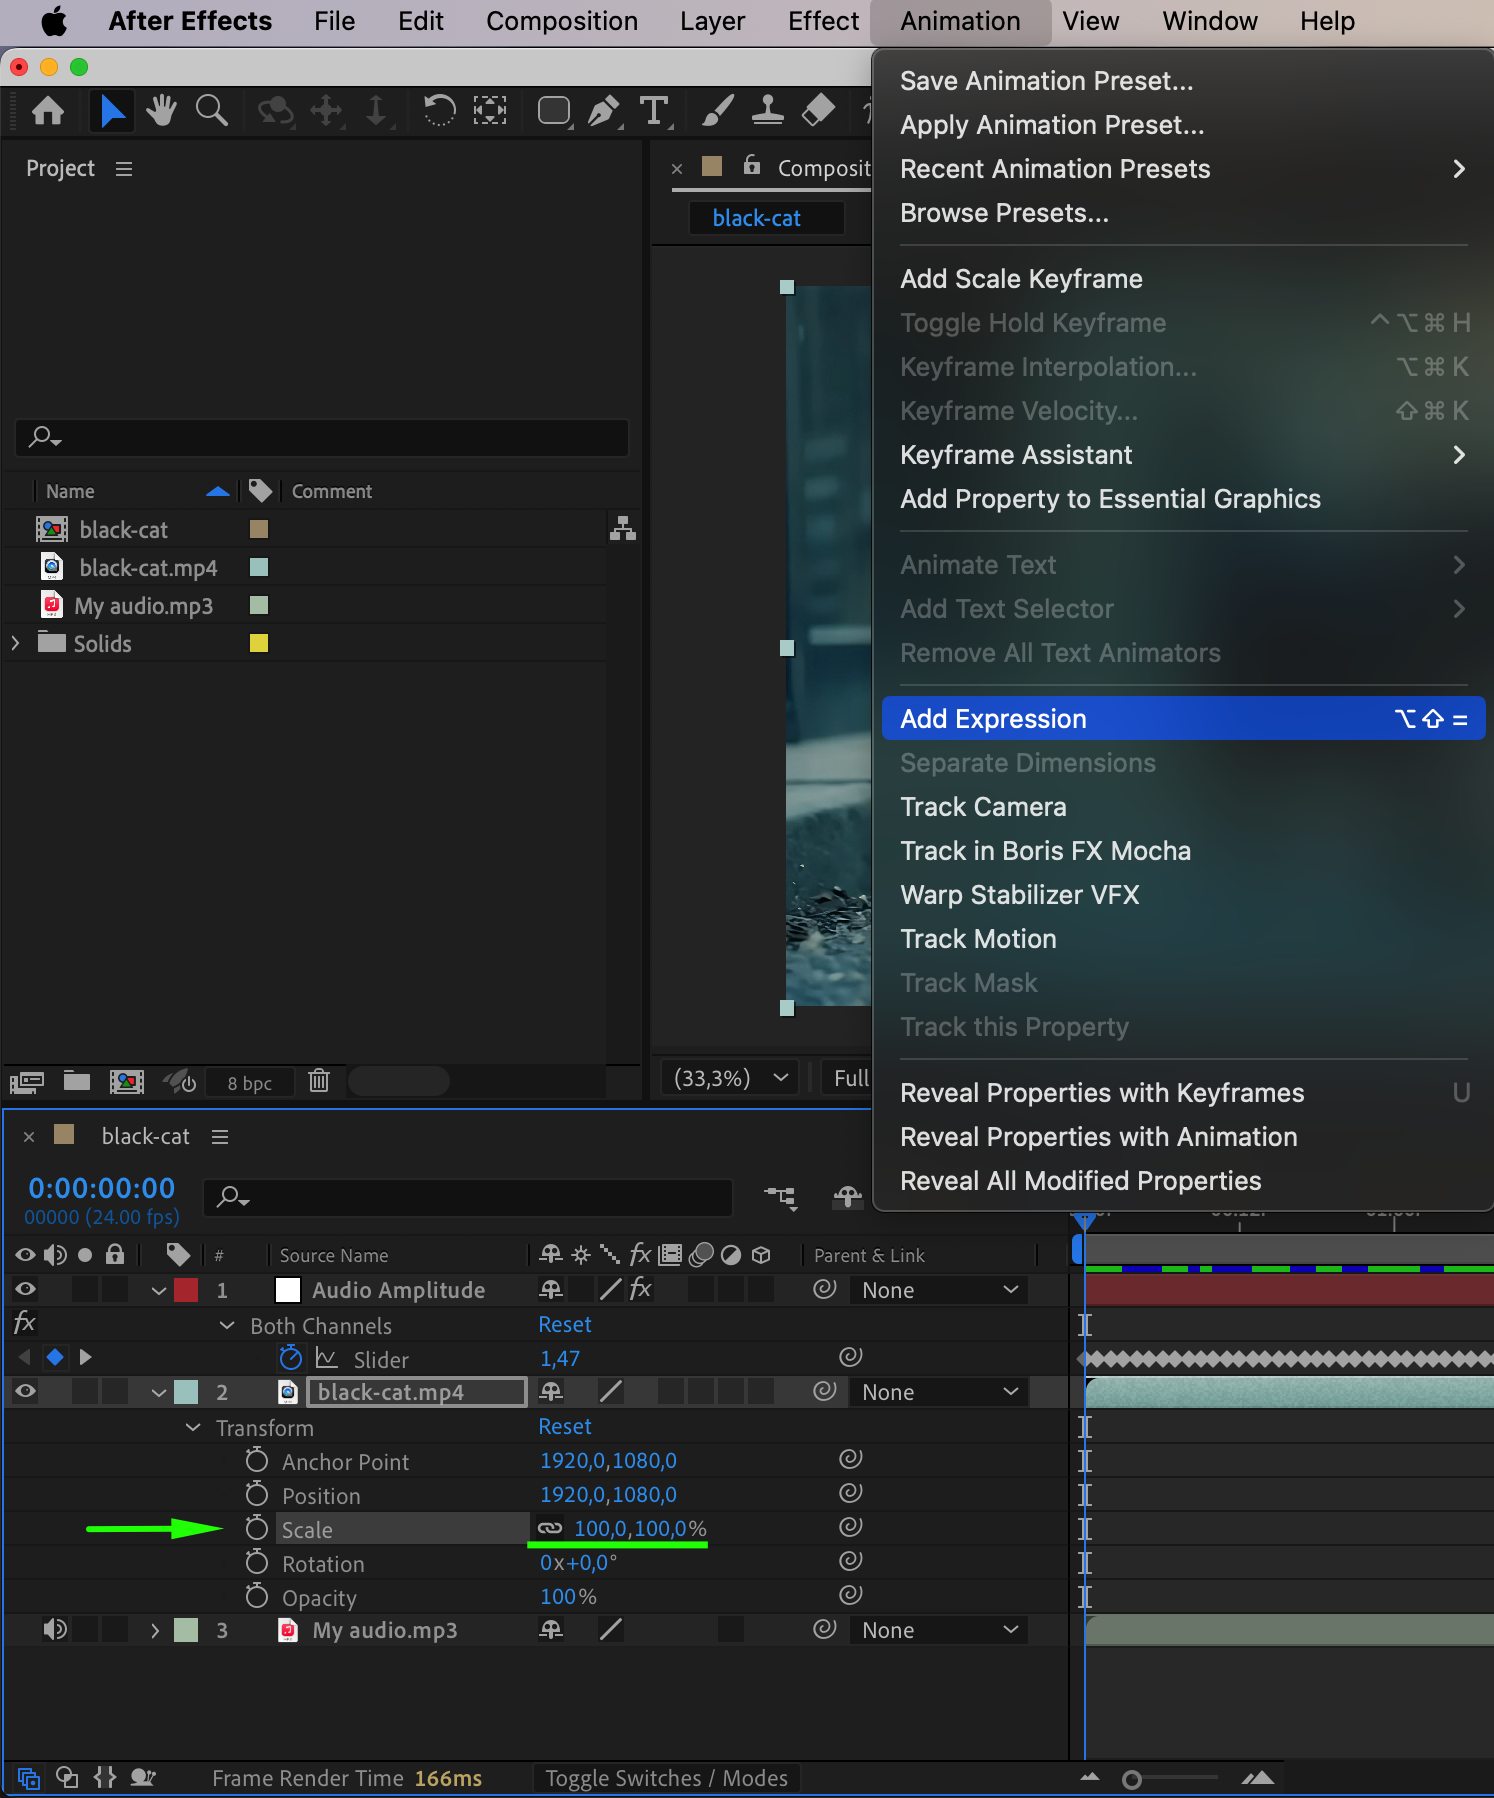The width and height of the screenshot is (1494, 1798).
Task: Select the Rectangle shape tool
Action: pyautogui.click(x=554, y=111)
